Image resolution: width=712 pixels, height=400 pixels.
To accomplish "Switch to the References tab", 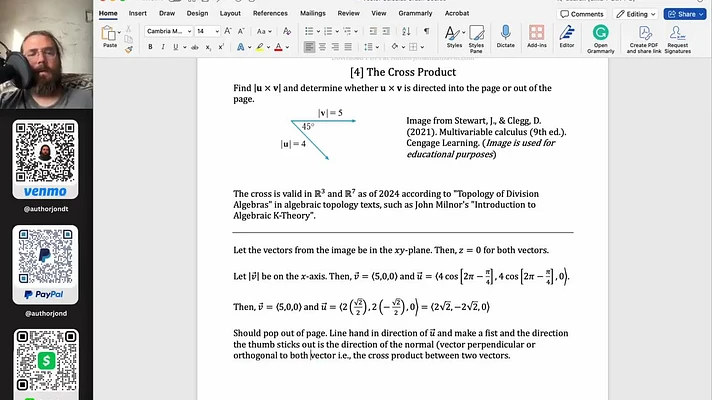I will click(270, 13).
